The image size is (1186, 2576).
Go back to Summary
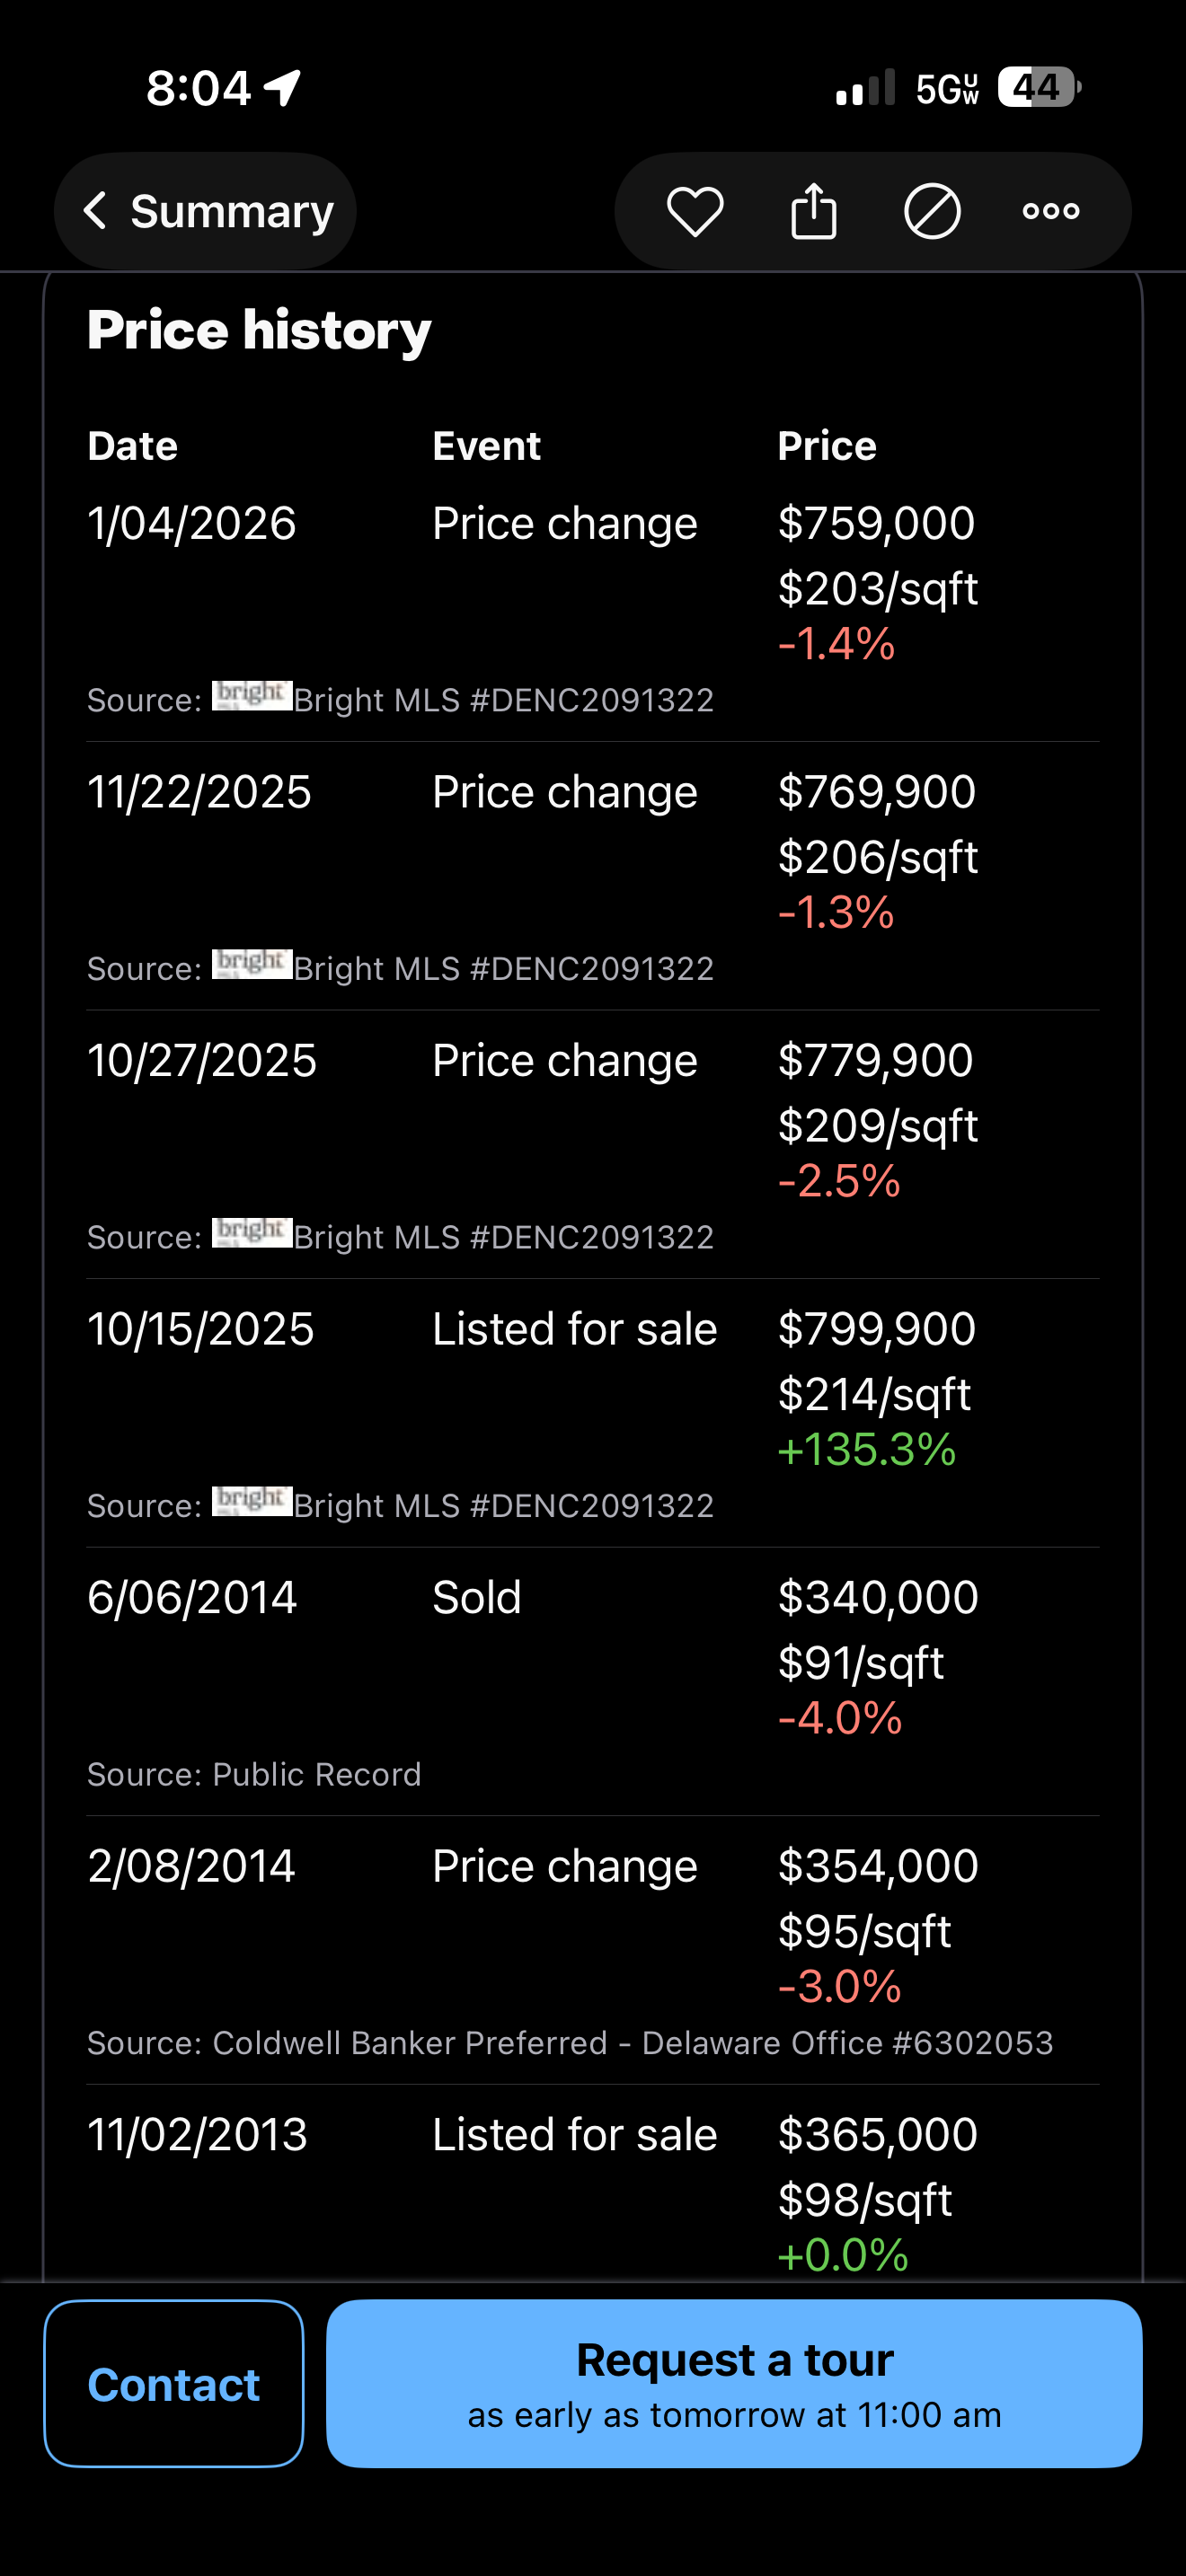click(206, 211)
